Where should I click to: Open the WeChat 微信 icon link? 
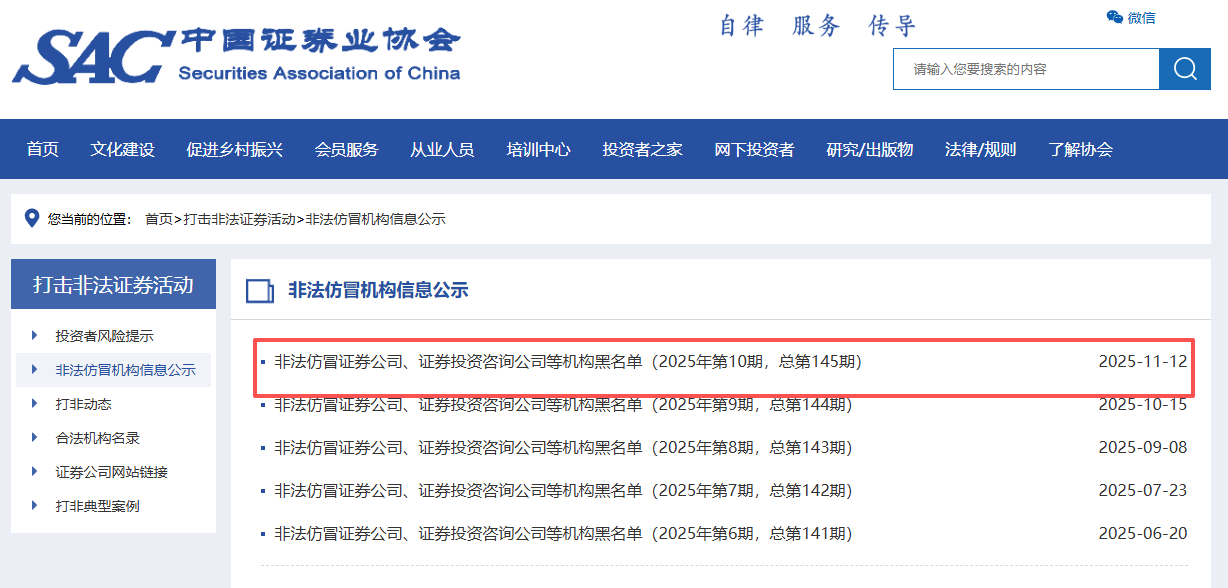pos(1130,17)
